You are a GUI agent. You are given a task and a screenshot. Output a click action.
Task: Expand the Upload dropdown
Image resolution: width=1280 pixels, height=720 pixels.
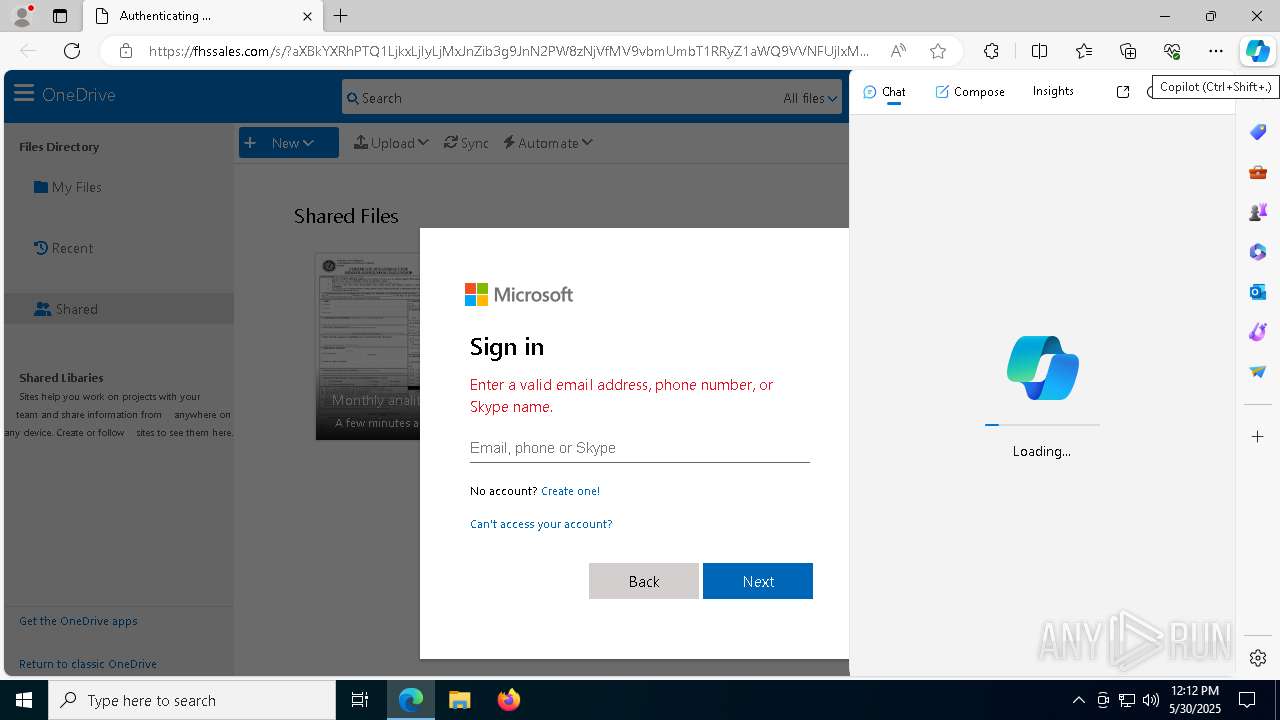point(391,143)
